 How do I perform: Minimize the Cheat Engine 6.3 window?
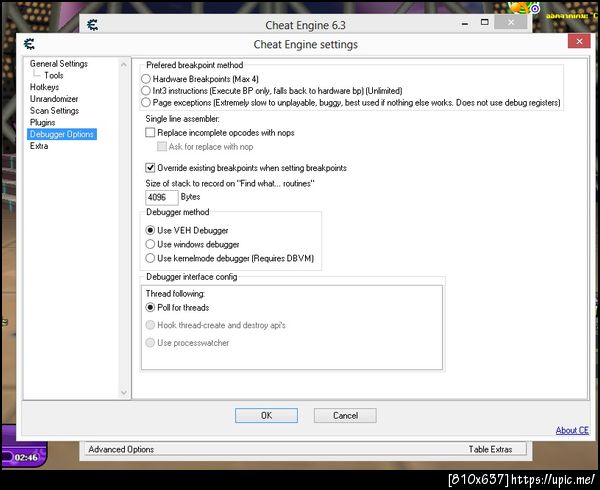coord(465,23)
